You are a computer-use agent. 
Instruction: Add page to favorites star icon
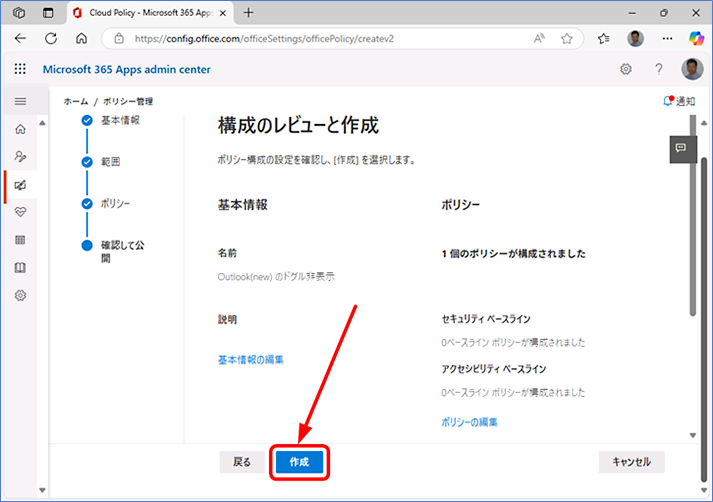567,39
